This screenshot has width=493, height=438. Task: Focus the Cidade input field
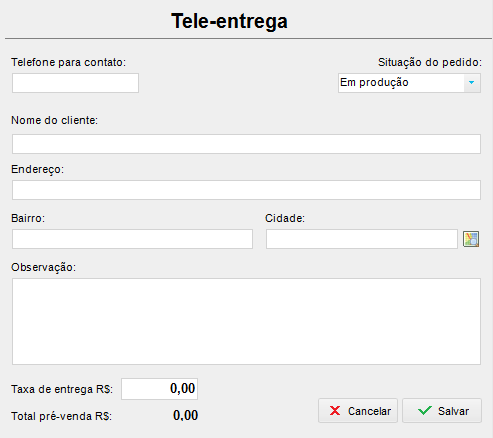tap(362, 239)
